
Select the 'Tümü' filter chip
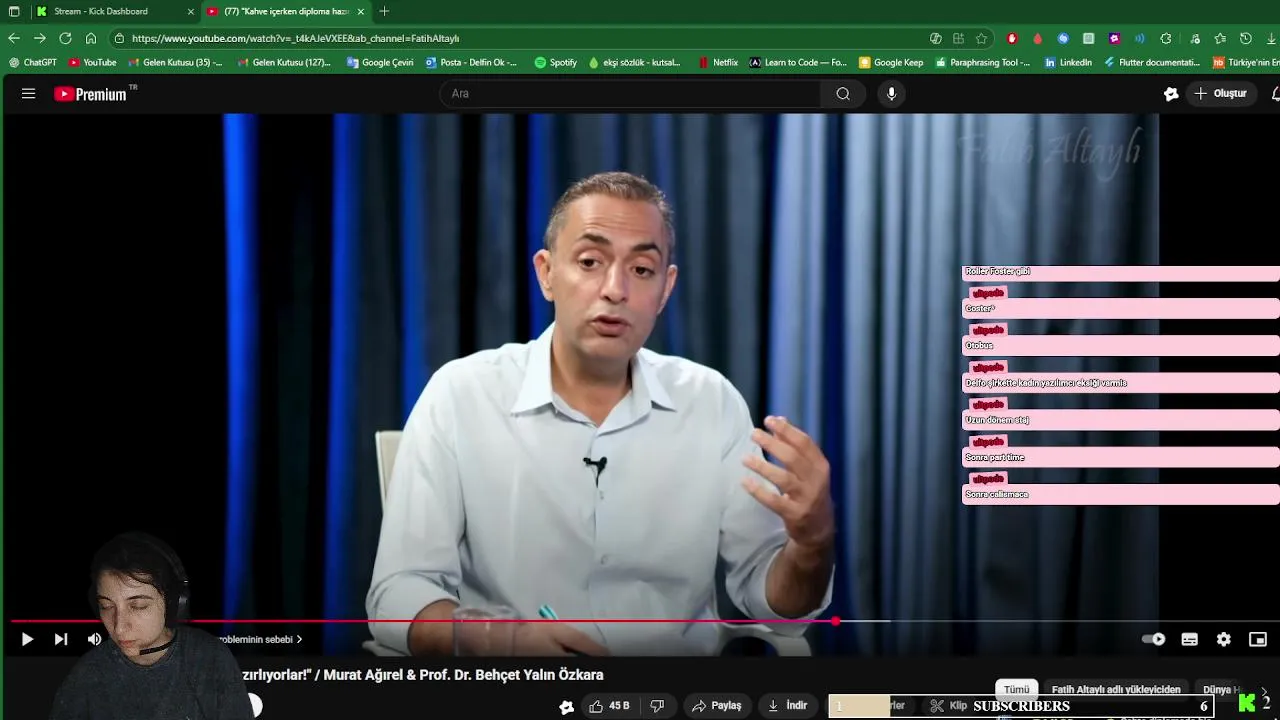[1016, 690]
